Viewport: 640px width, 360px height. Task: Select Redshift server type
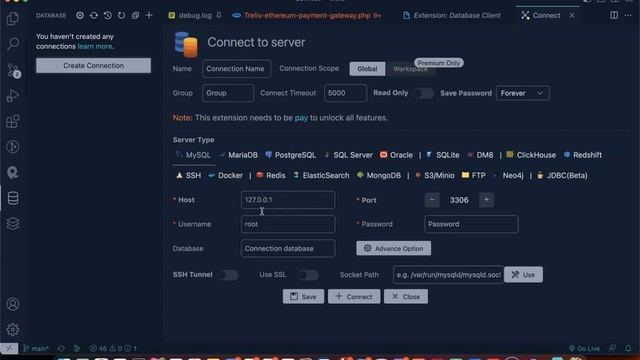click(582, 155)
